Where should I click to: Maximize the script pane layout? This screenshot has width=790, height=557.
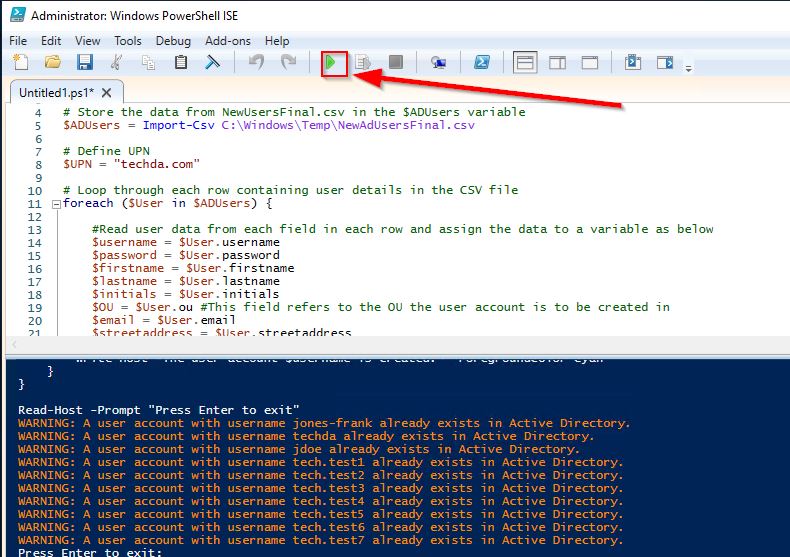589,63
